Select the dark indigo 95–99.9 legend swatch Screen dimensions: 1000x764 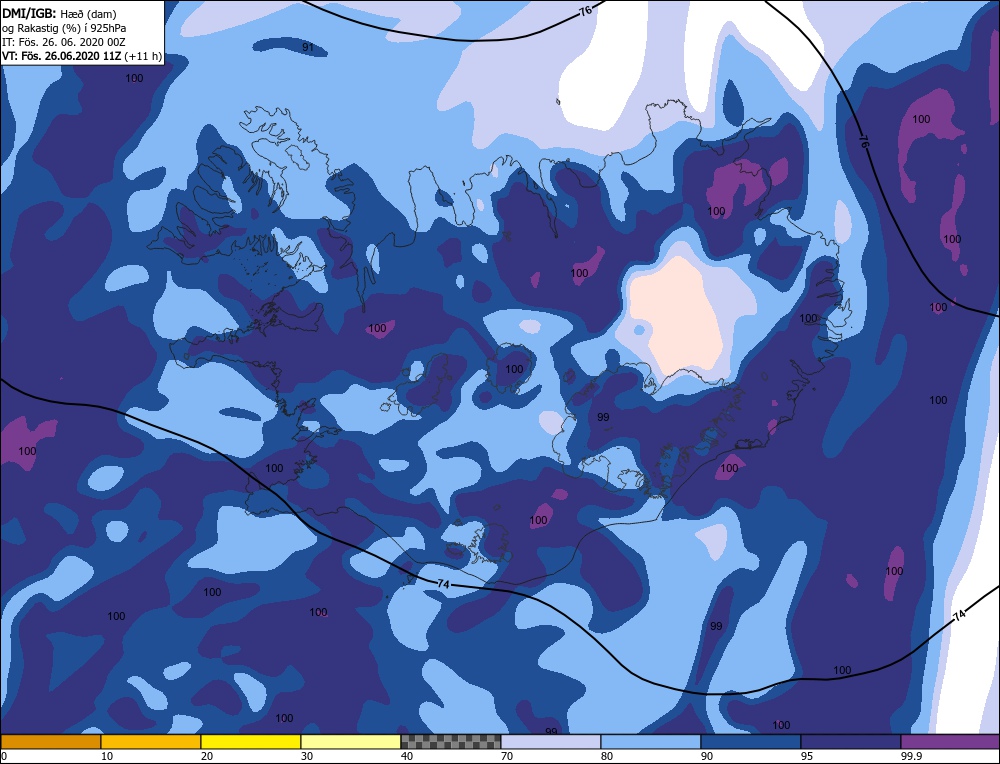(851, 742)
